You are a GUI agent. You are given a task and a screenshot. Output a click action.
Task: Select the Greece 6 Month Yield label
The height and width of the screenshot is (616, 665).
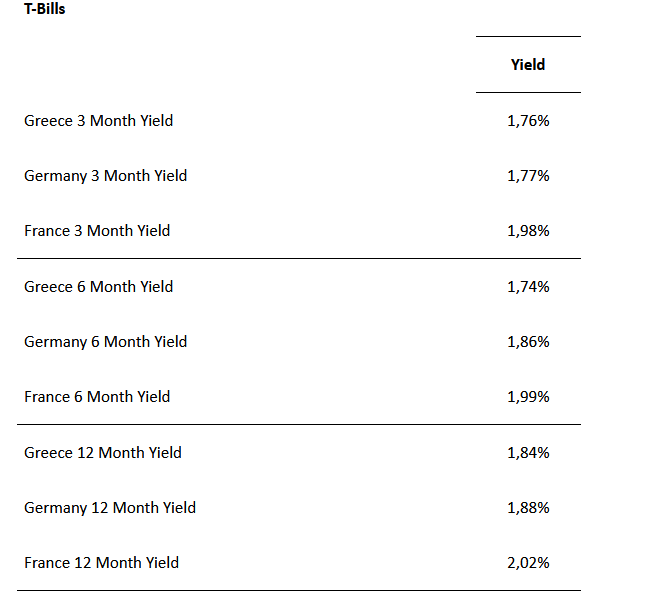[x=98, y=287]
